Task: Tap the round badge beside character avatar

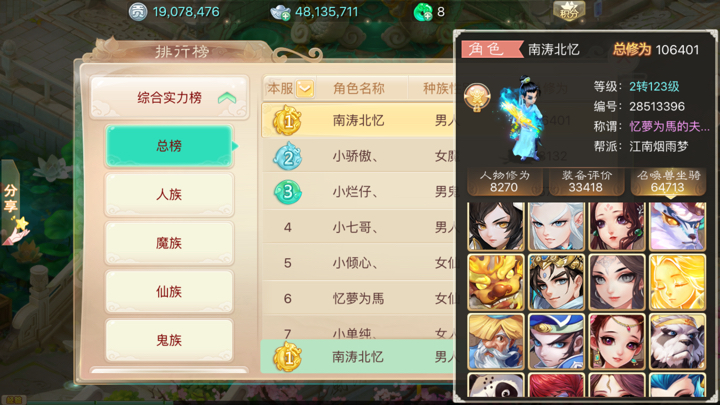Action: pyautogui.click(x=477, y=97)
